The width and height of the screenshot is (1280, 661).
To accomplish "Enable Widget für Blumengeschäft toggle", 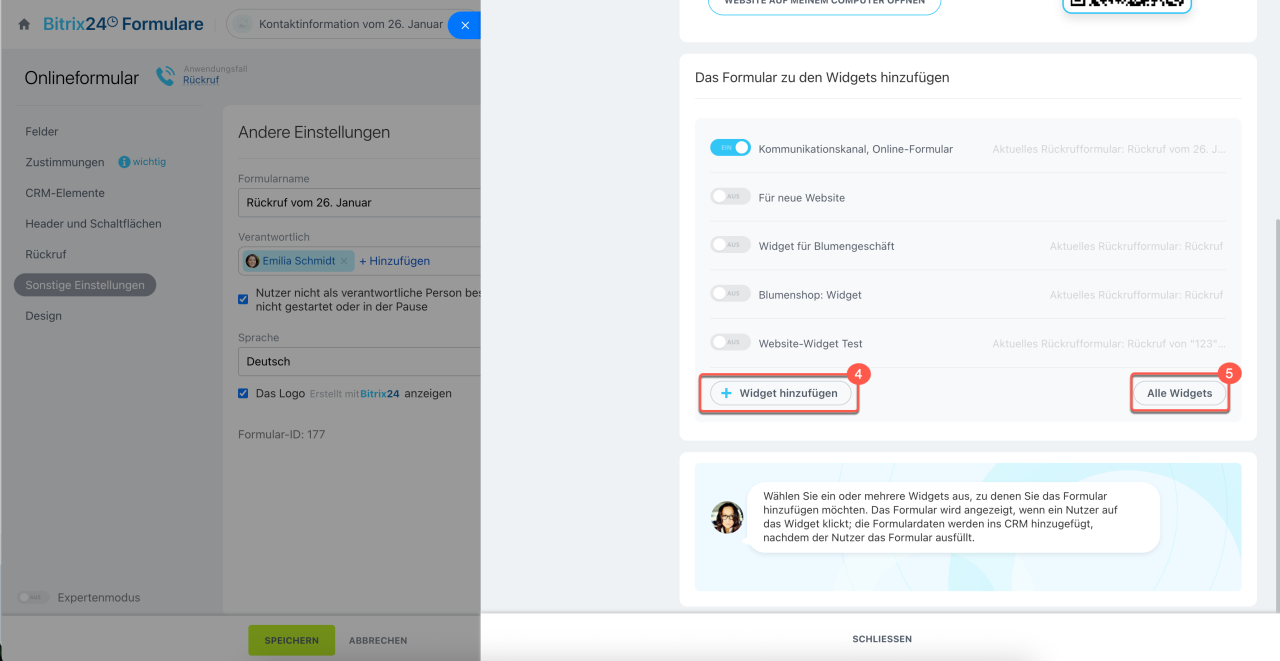I will pyautogui.click(x=730, y=245).
